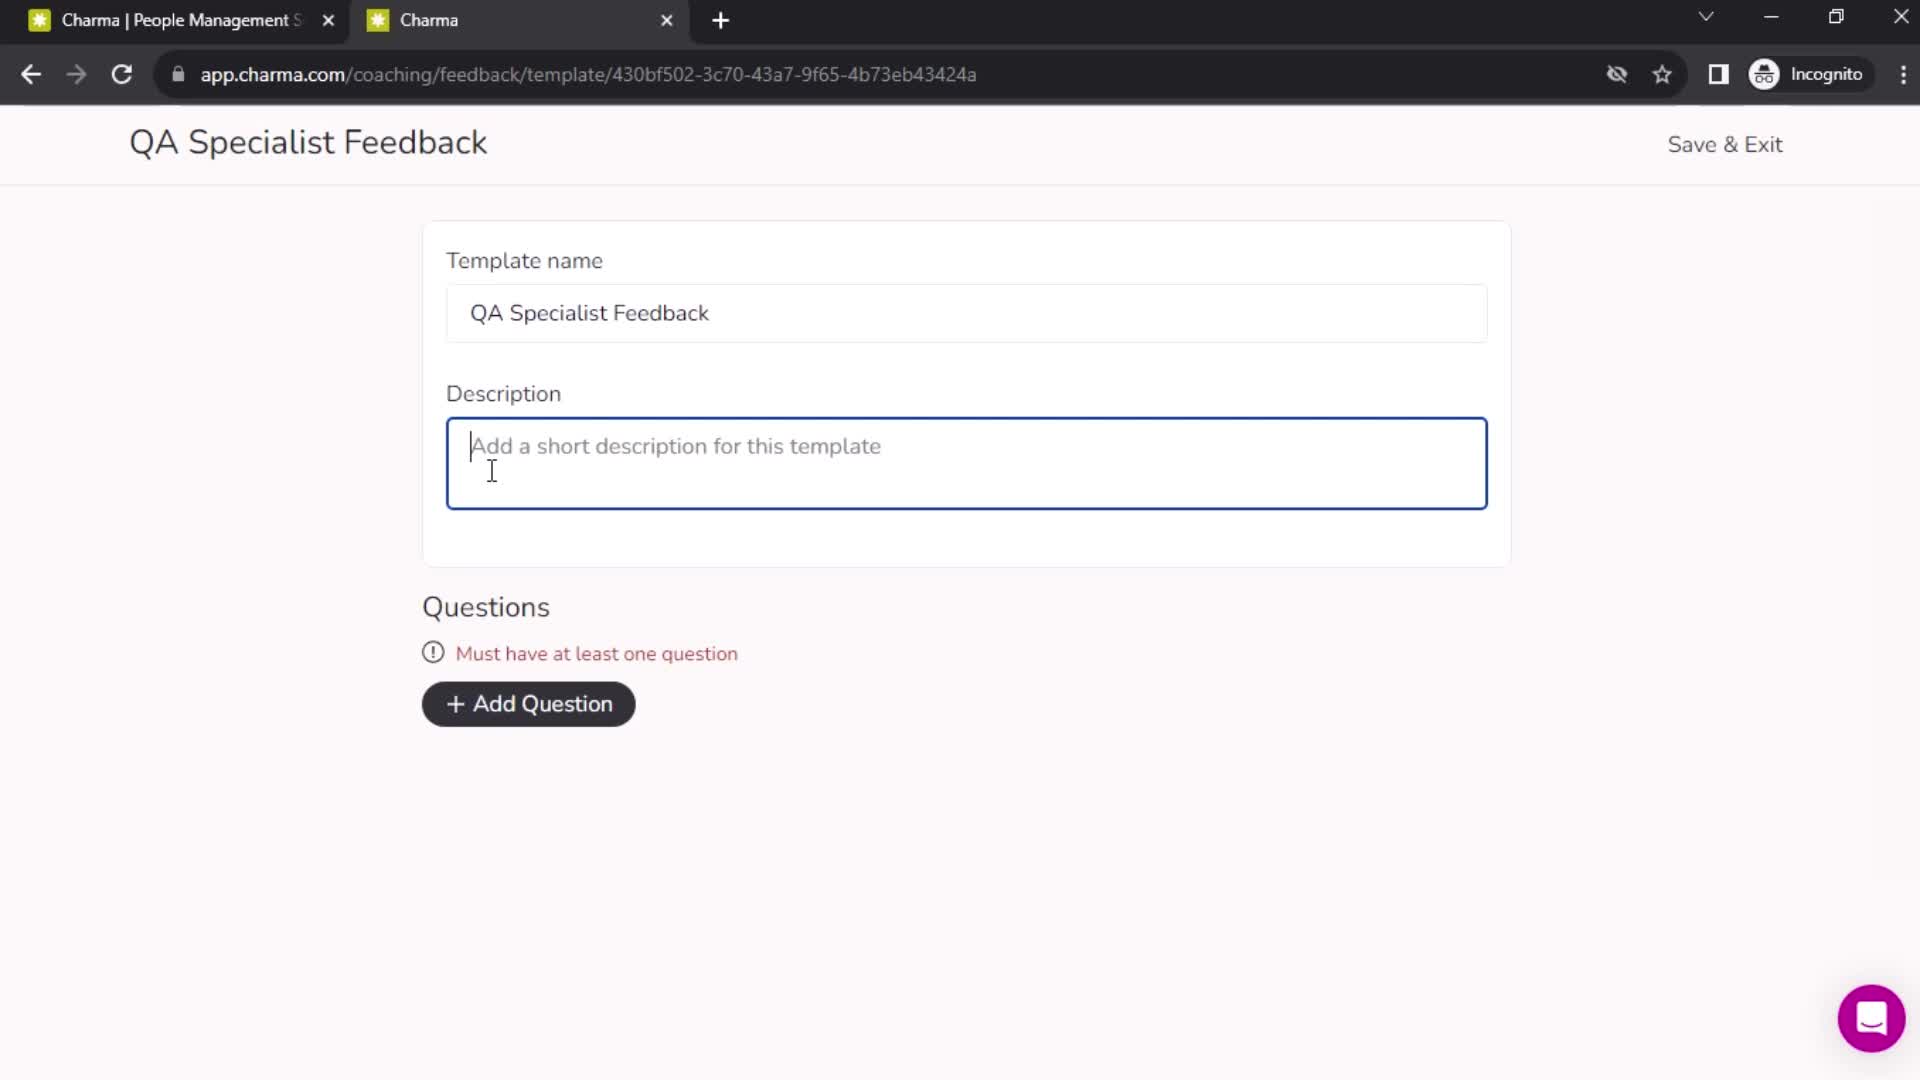This screenshot has height=1080, width=1920.
Task: Click the Add Question button
Action: (x=528, y=704)
